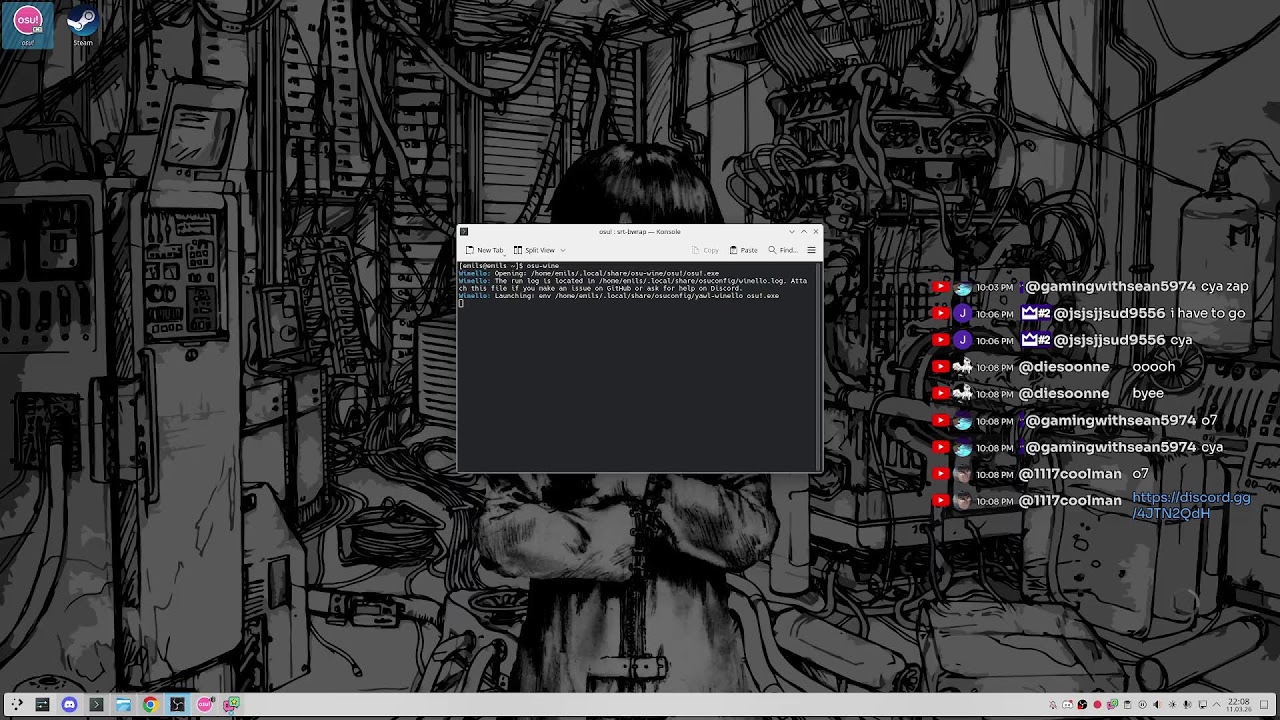Close the Konsole window
The image size is (1280, 720).
(816, 232)
